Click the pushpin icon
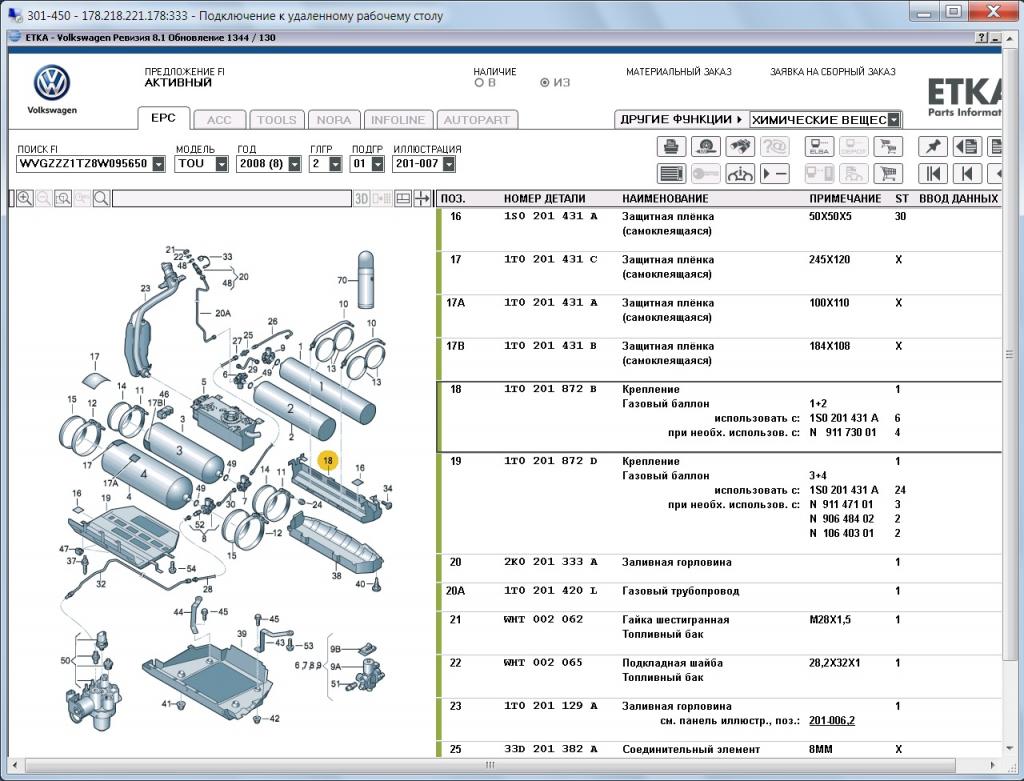Viewport: 1024px width, 781px height. (x=933, y=146)
